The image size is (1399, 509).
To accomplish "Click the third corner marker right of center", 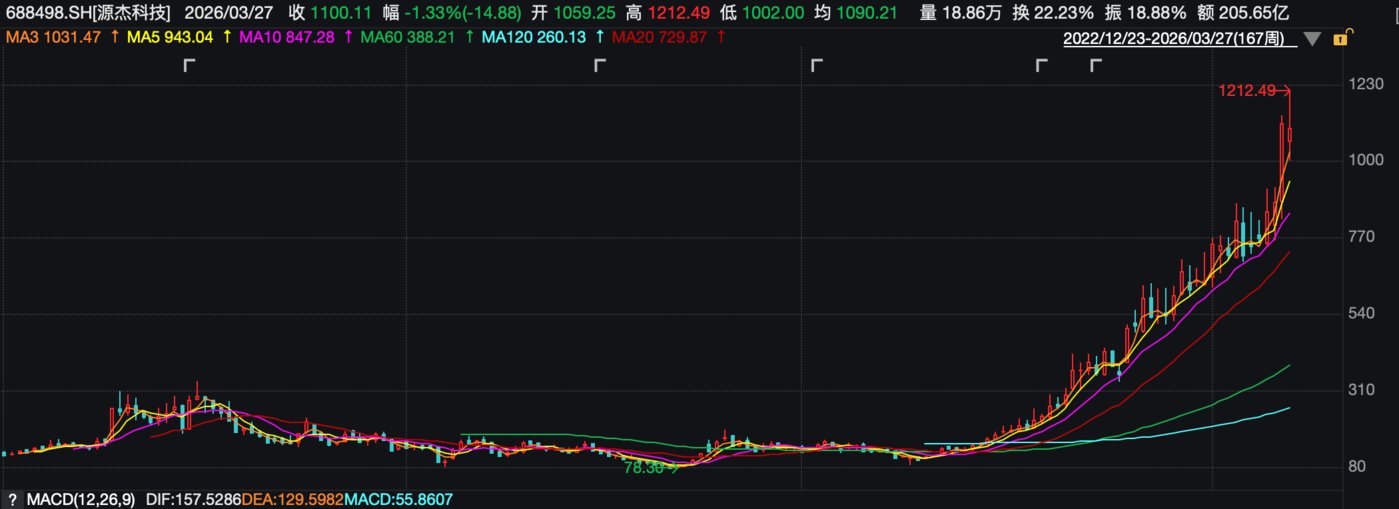I will click(x=816, y=65).
